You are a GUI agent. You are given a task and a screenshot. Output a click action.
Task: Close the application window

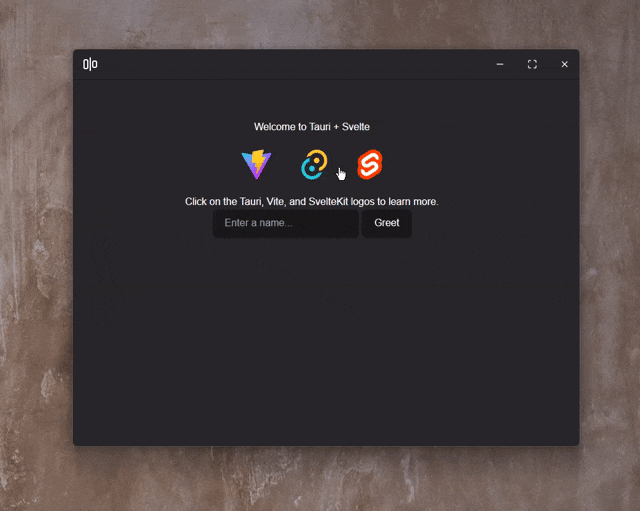coord(564,64)
